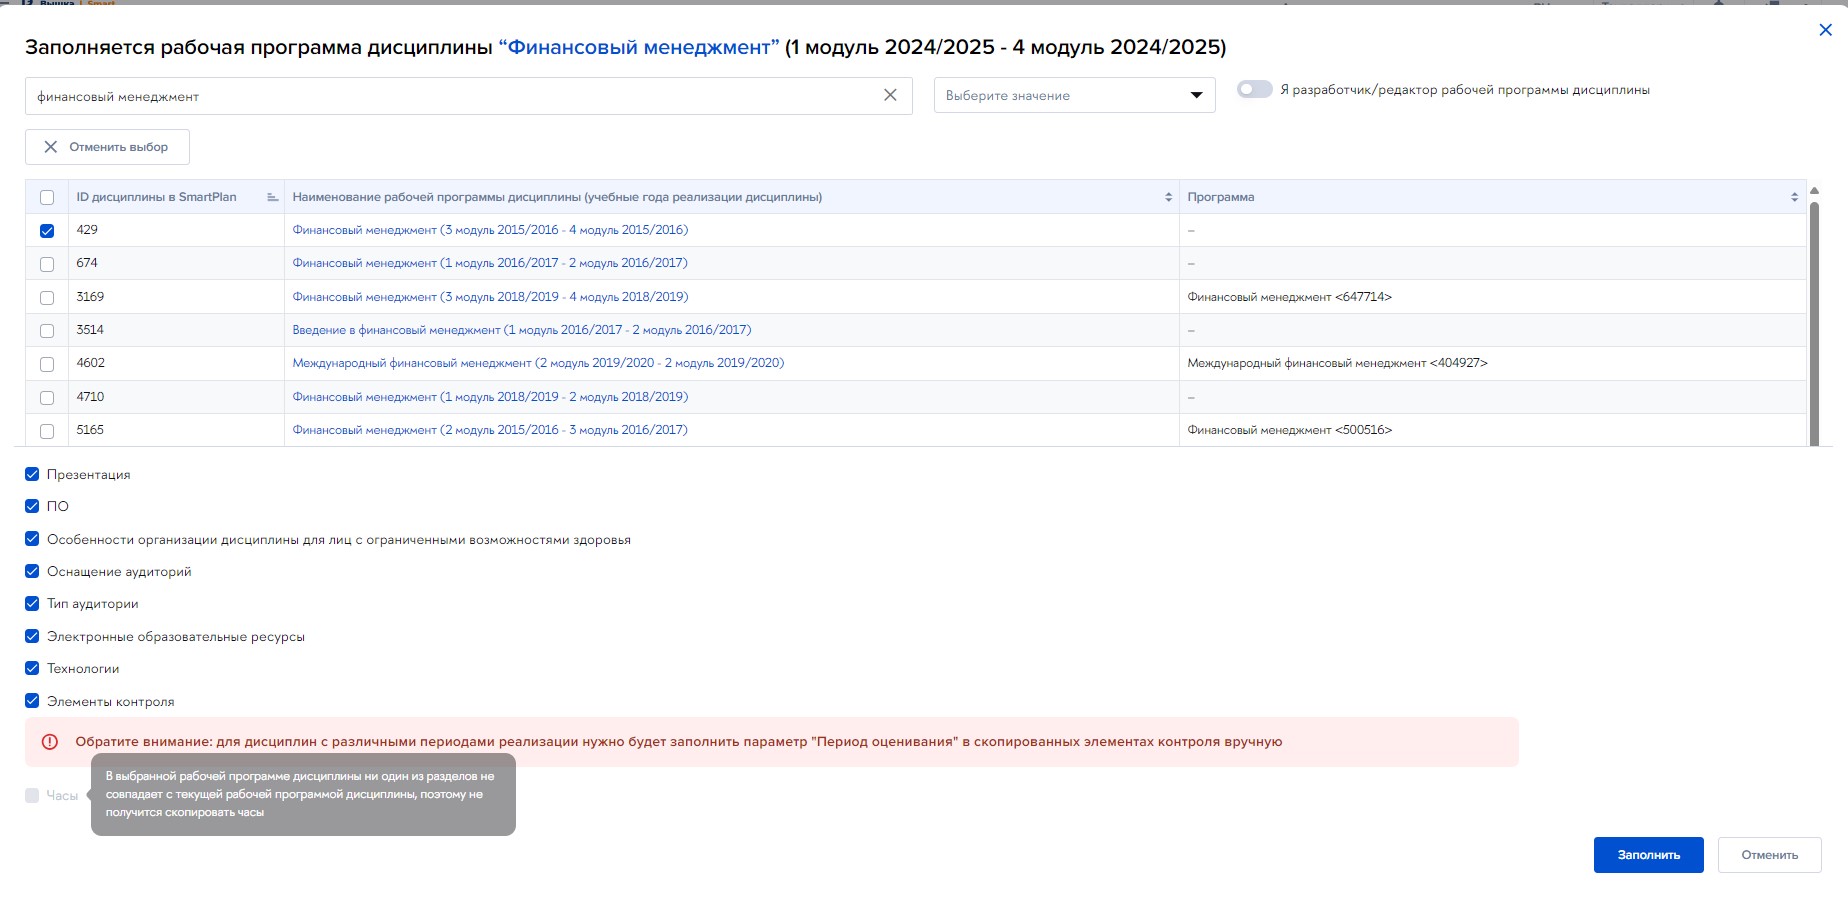Click the table vertical scrollbar
The width and height of the screenshot is (1848, 902).
(x=1814, y=320)
